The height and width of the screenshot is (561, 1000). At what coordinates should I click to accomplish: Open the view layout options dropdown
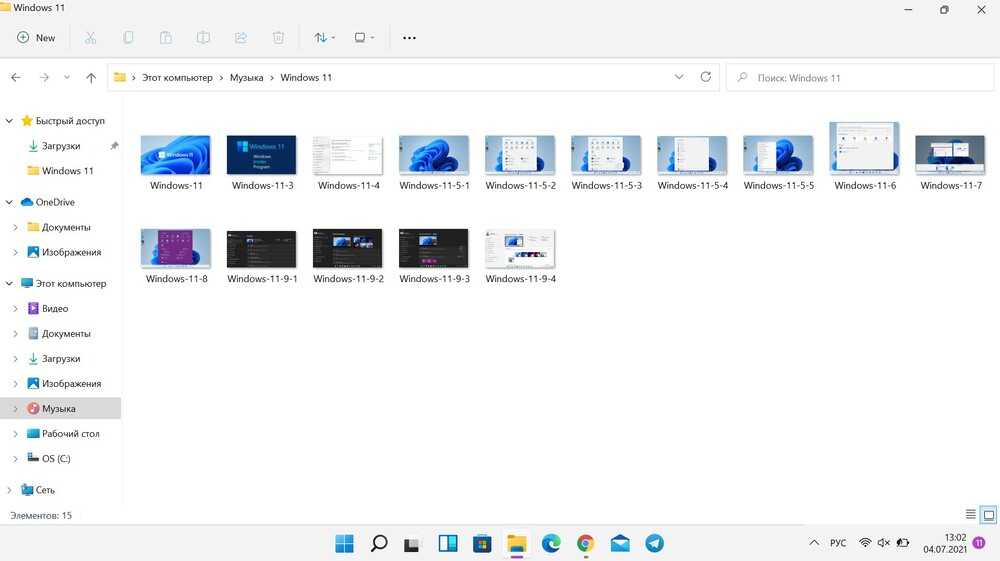click(365, 38)
